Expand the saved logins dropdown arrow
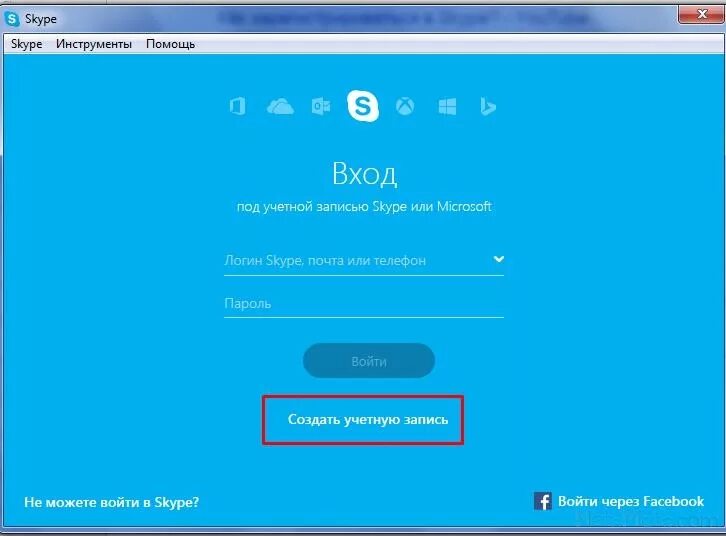The width and height of the screenshot is (726, 536). (x=499, y=259)
